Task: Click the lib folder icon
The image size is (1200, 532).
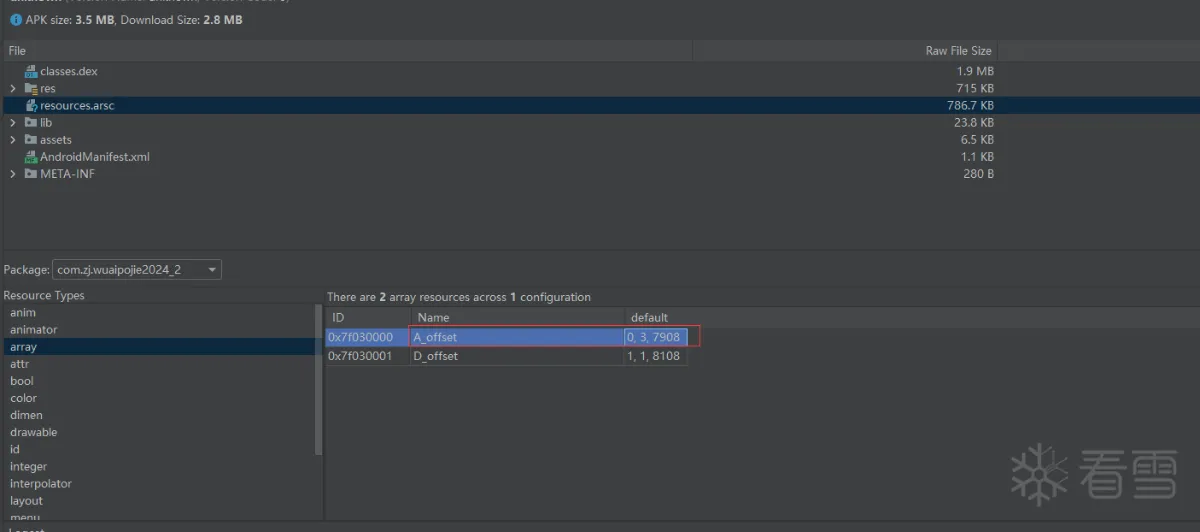Action: [31, 123]
